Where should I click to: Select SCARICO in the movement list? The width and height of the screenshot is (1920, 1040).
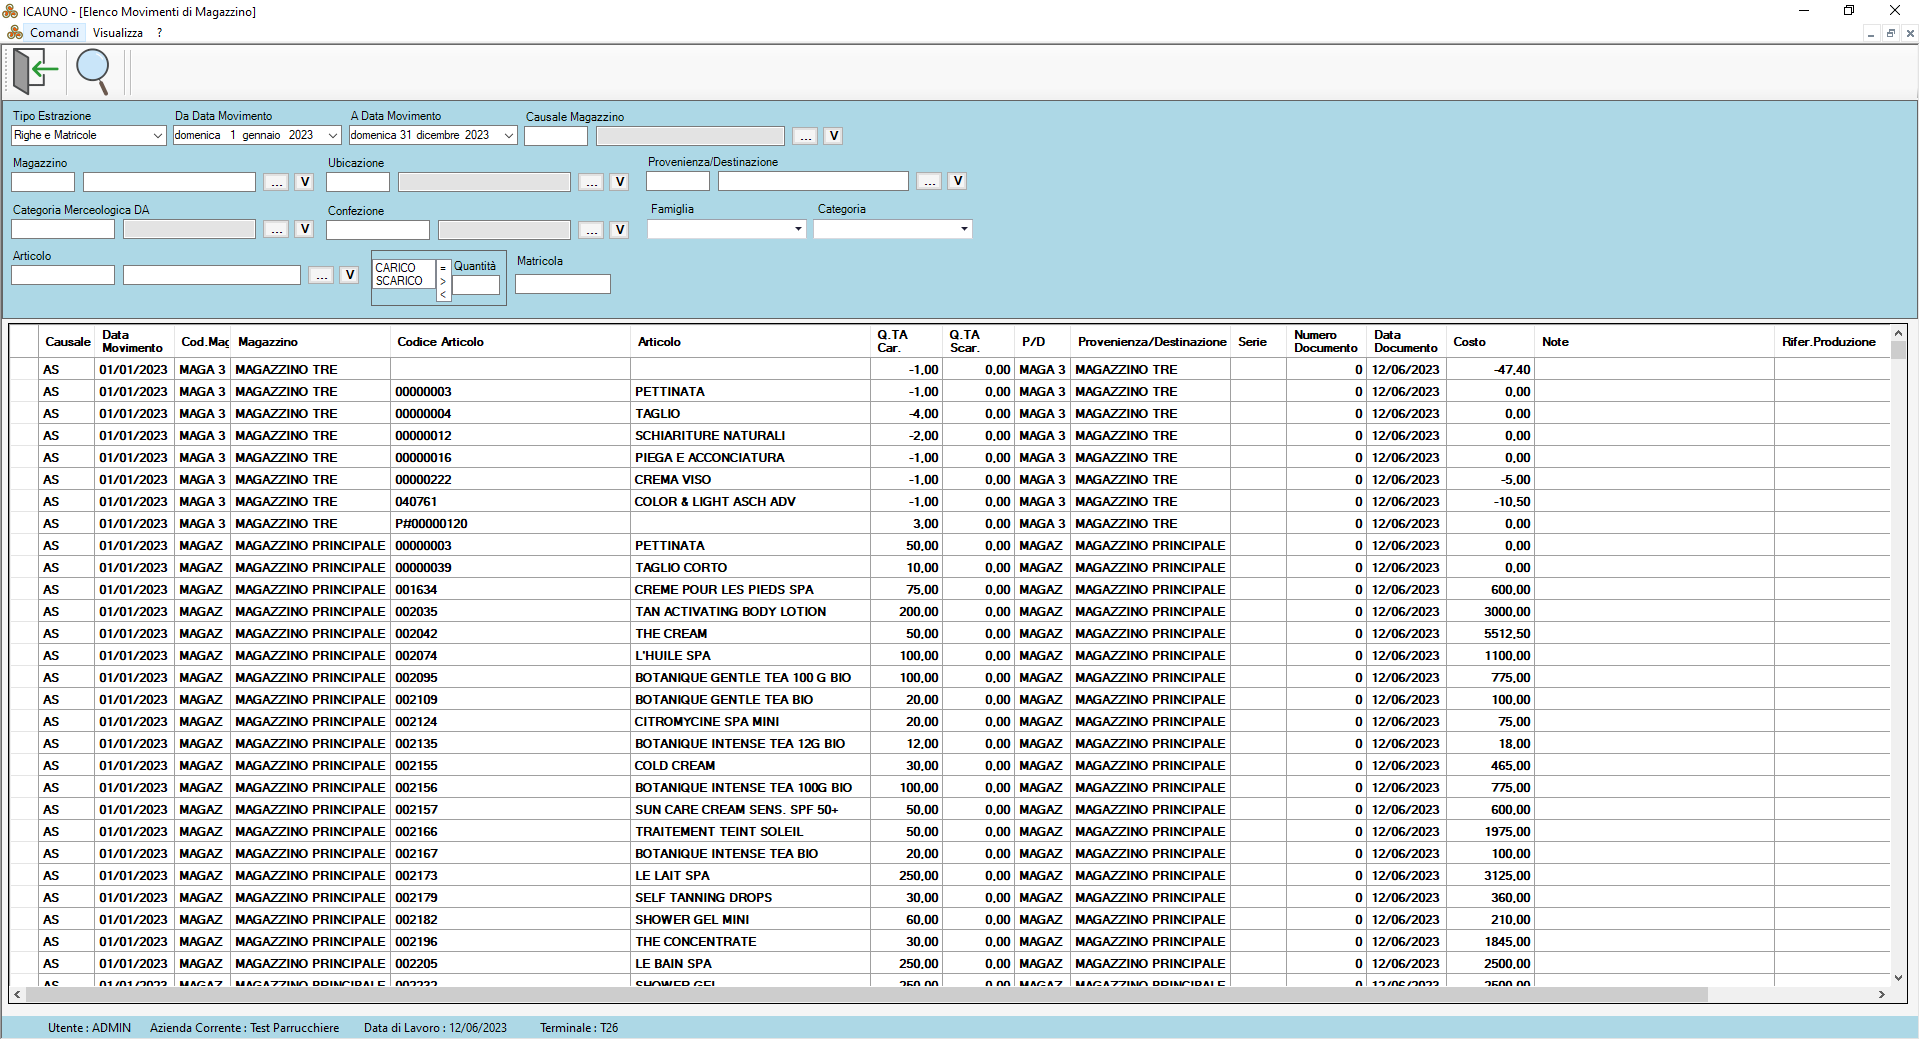(x=399, y=281)
